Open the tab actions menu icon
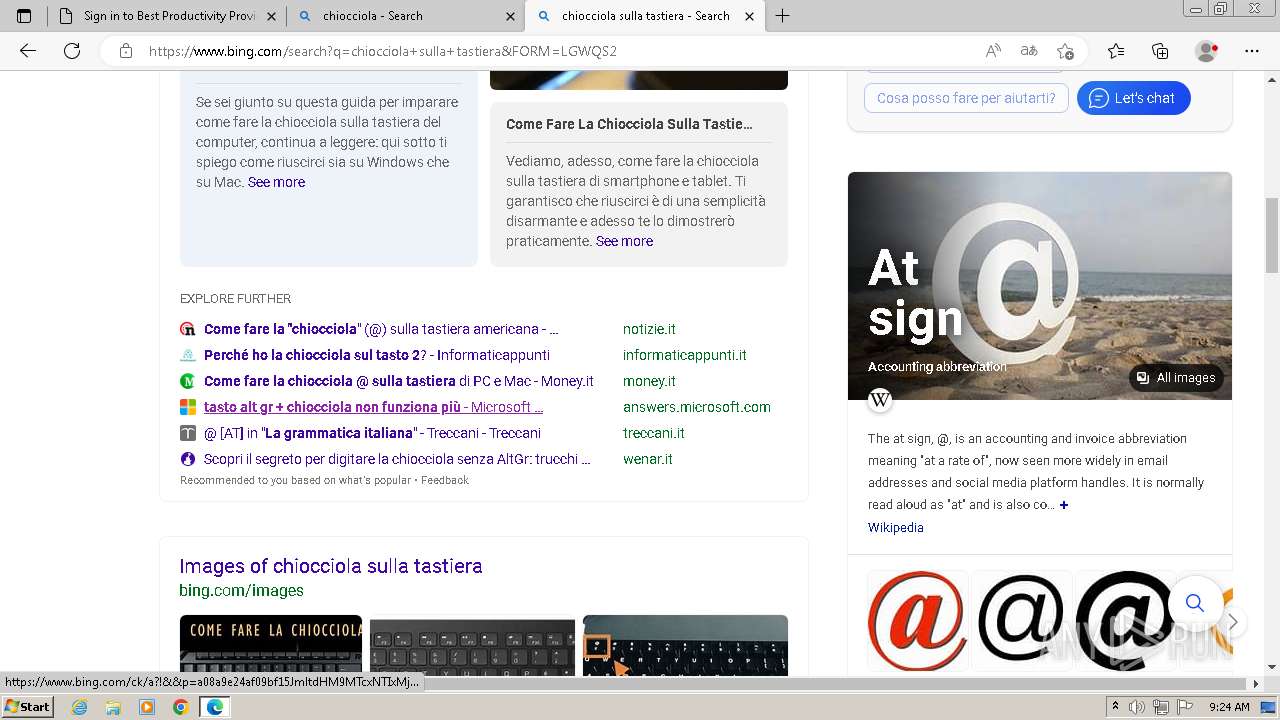1280x720 pixels. (x=24, y=16)
